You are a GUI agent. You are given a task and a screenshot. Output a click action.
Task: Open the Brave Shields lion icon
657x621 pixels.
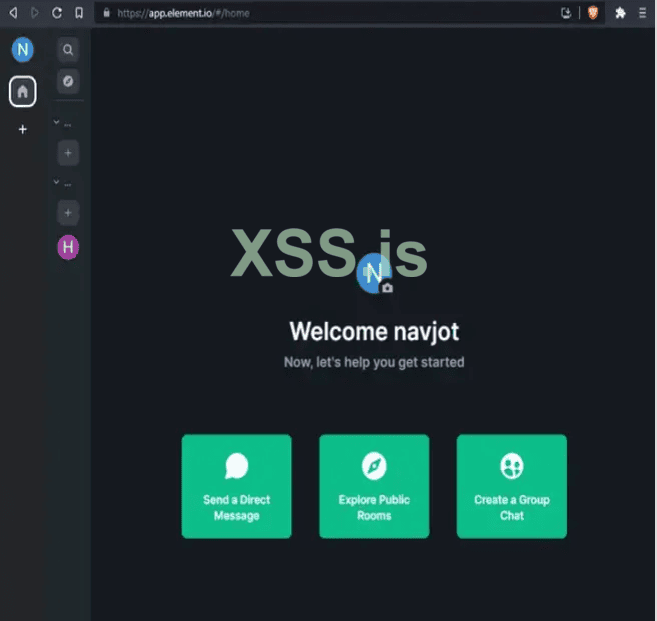point(593,13)
